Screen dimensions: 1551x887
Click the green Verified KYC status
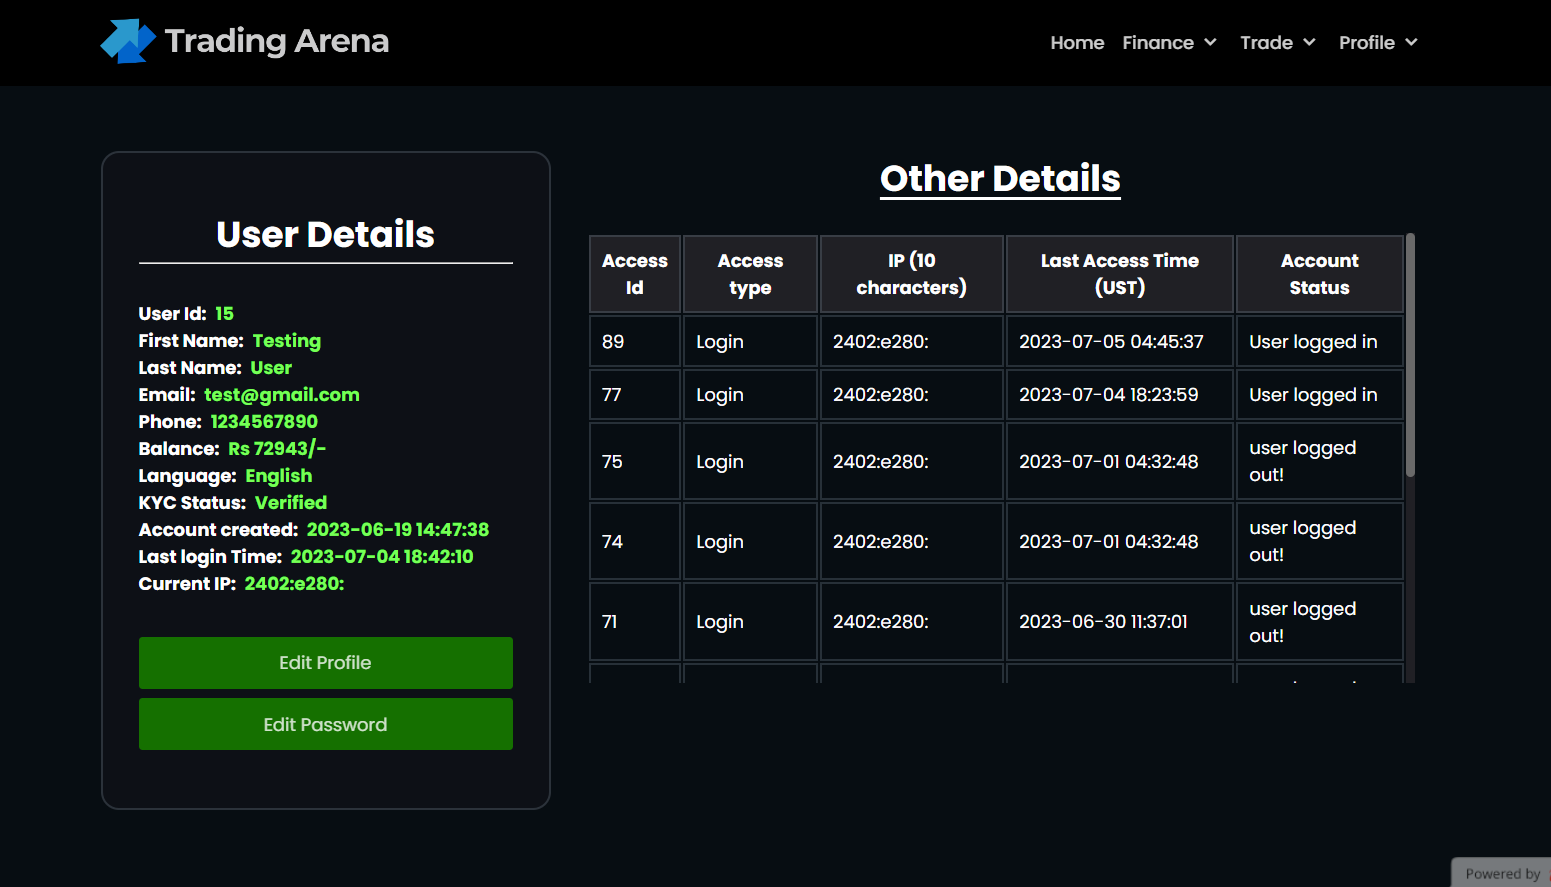290,502
